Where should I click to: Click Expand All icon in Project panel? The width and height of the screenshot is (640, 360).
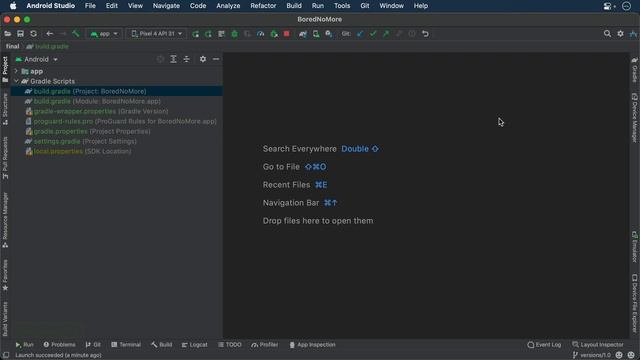173,59
